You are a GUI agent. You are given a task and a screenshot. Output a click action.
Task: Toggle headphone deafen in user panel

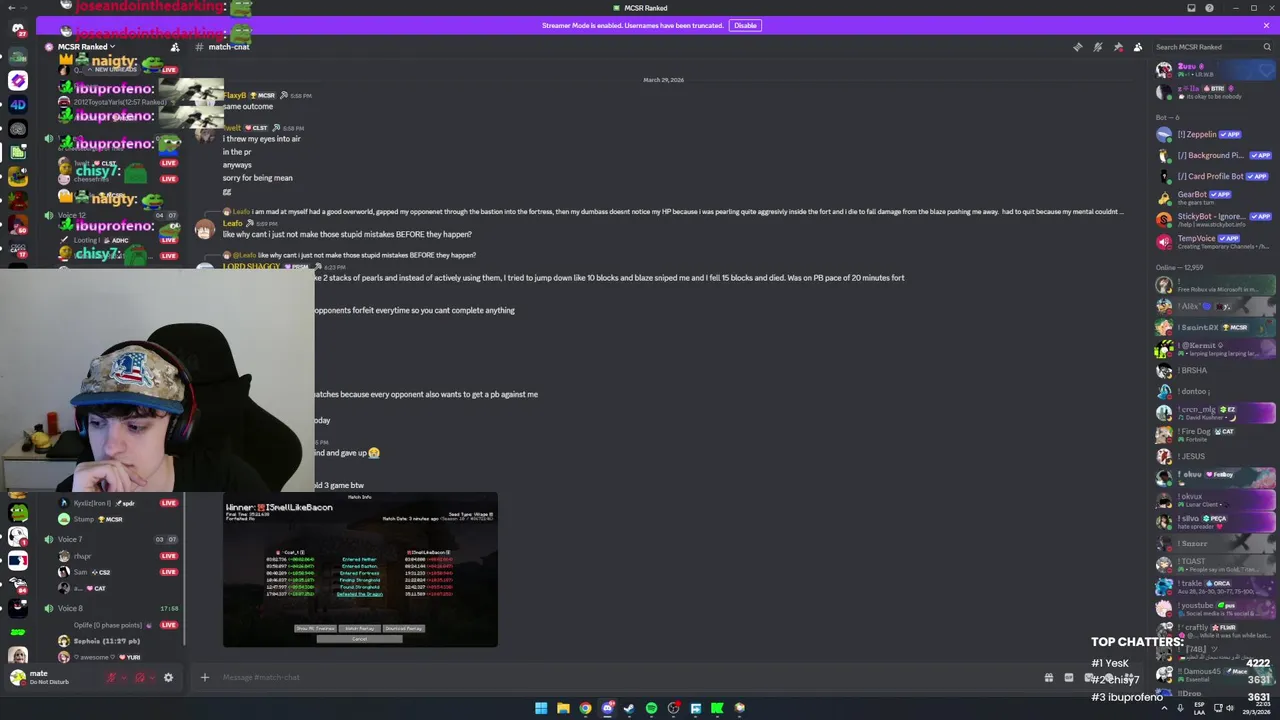[x=140, y=678]
